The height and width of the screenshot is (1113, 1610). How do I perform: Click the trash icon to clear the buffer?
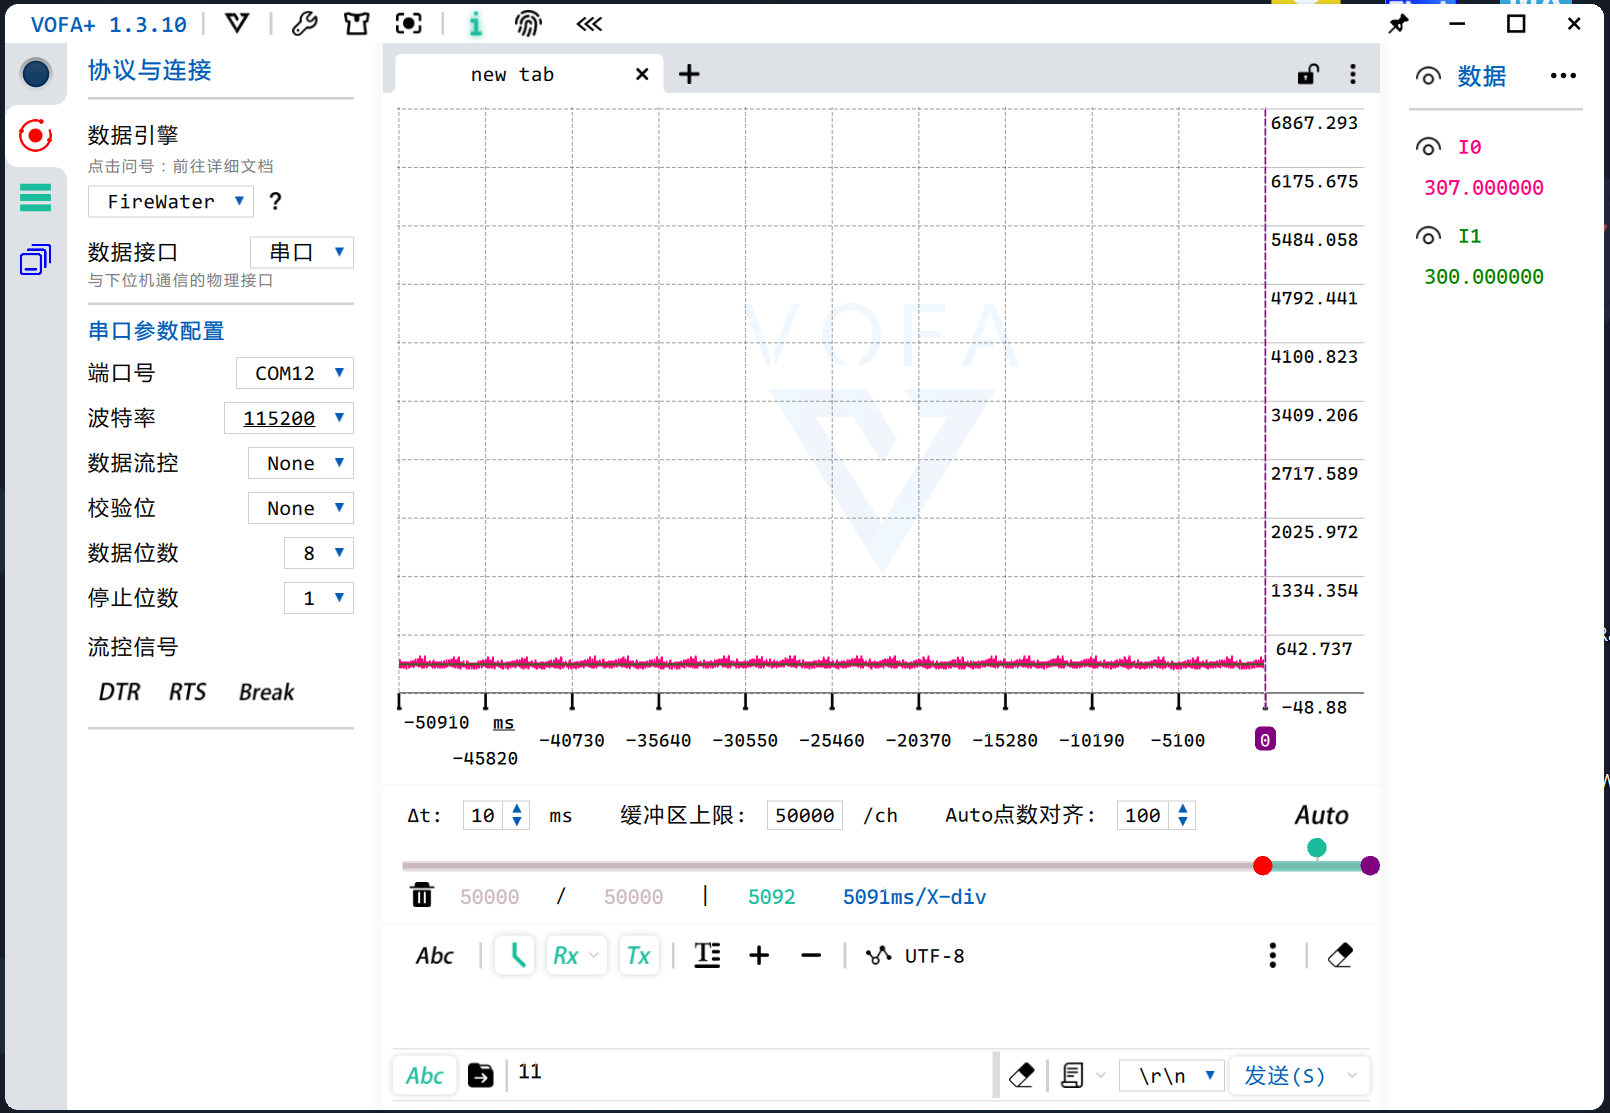click(x=422, y=895)
